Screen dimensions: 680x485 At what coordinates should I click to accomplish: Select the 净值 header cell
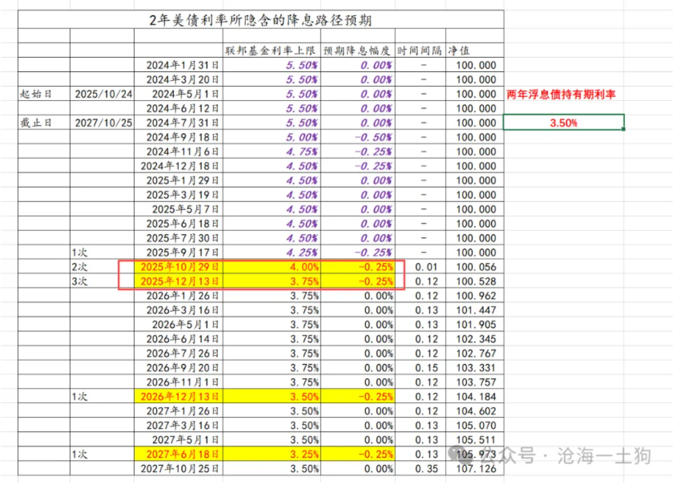click(x=474, y=50)
